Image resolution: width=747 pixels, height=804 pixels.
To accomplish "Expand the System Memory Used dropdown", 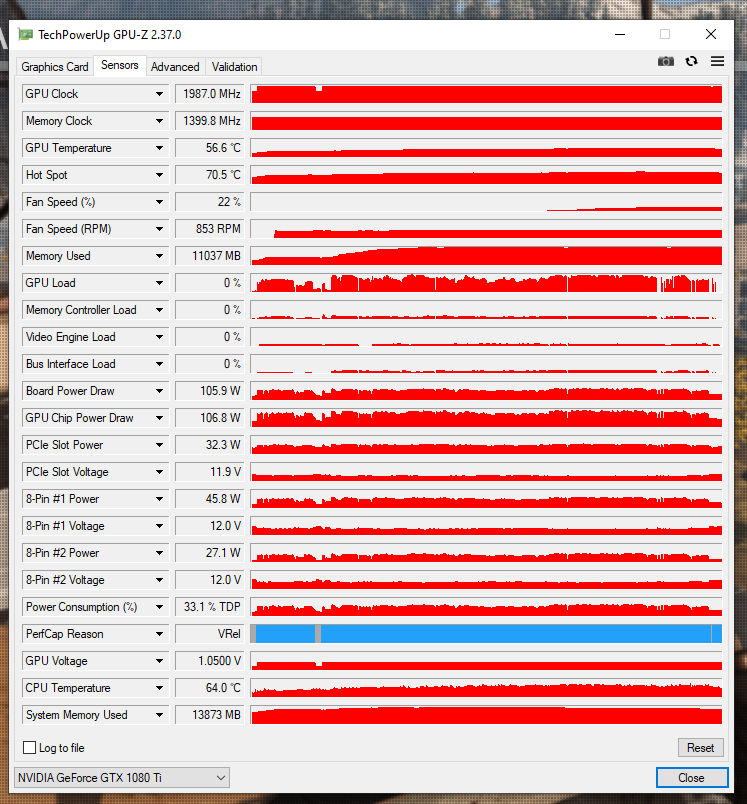I will (159, 715).
